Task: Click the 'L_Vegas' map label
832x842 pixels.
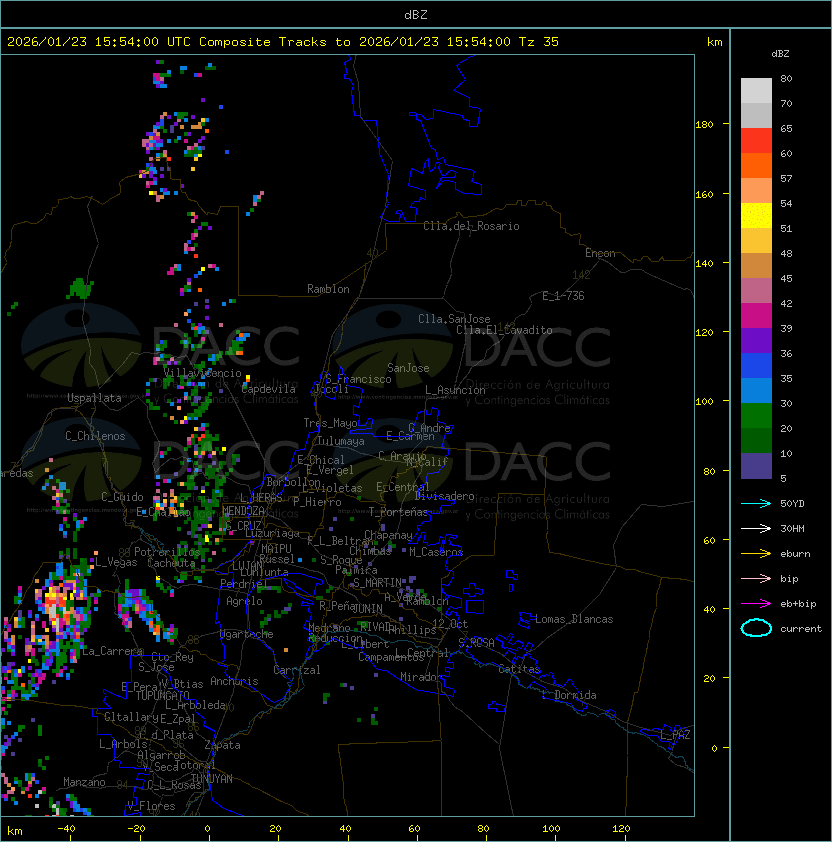Action: pyautogui.click(x=116, y=562)
